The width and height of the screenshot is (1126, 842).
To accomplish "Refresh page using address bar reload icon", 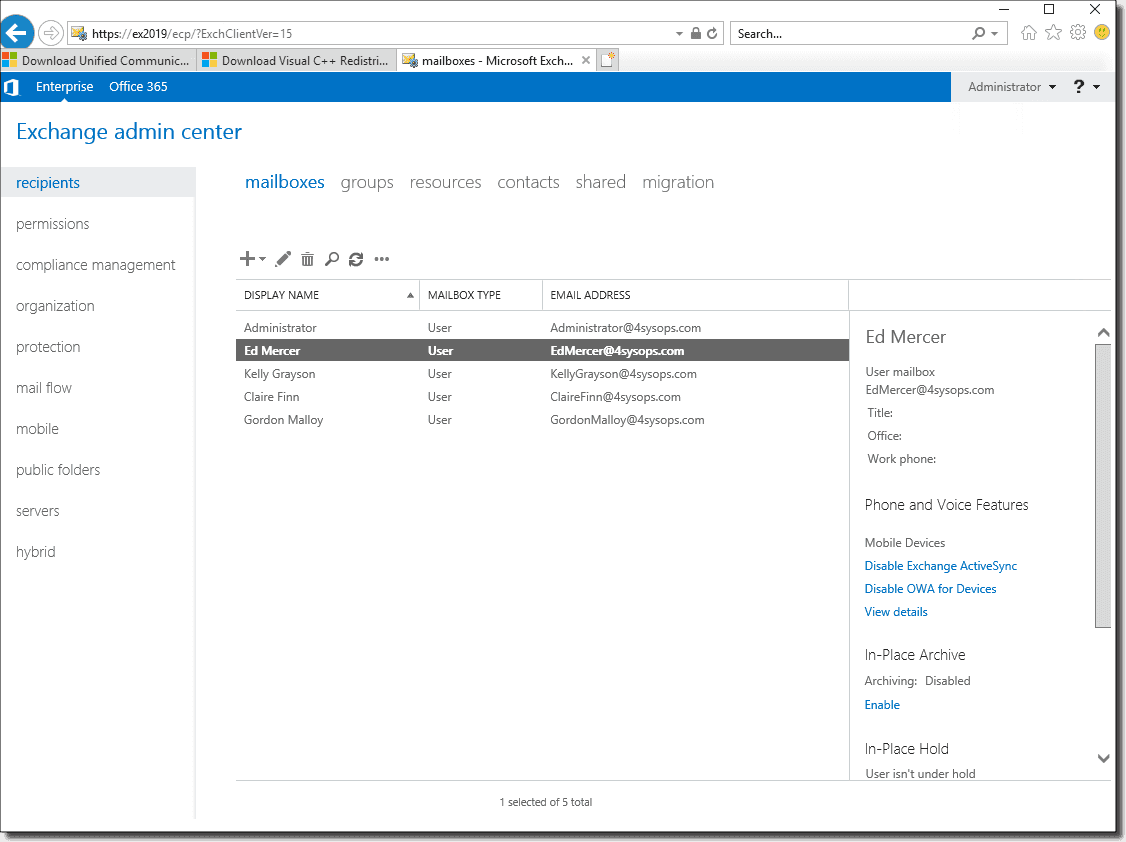I will [712, 33].
